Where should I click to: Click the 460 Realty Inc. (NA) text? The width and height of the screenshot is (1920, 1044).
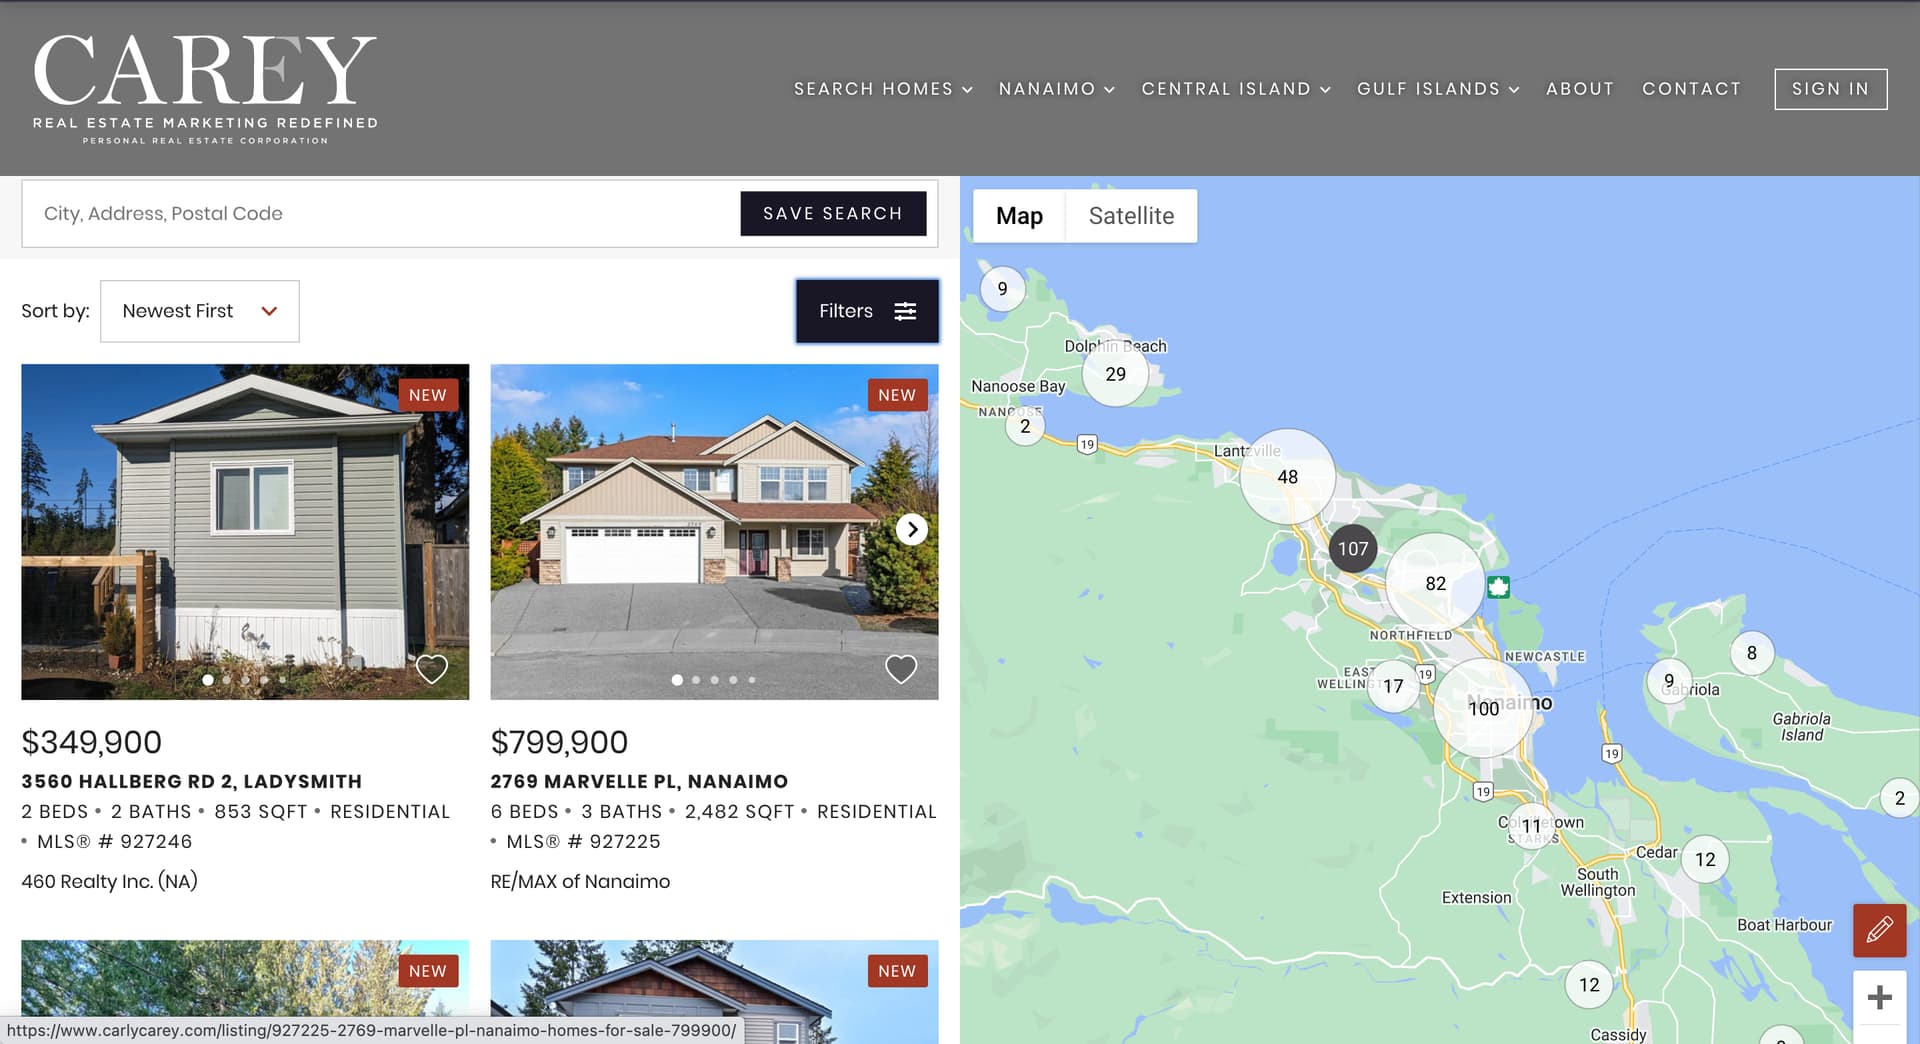109,881
